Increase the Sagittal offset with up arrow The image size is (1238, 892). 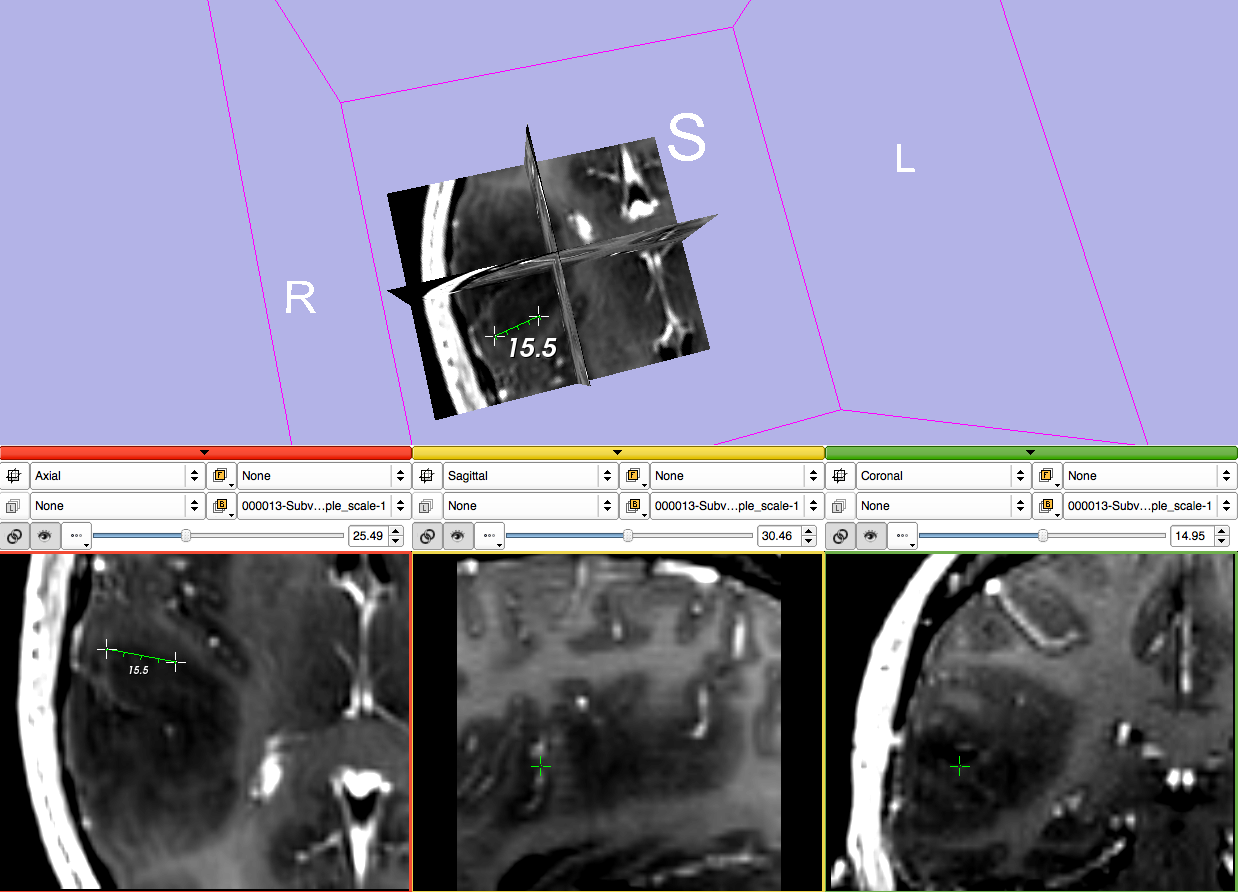tap(809, 531)
